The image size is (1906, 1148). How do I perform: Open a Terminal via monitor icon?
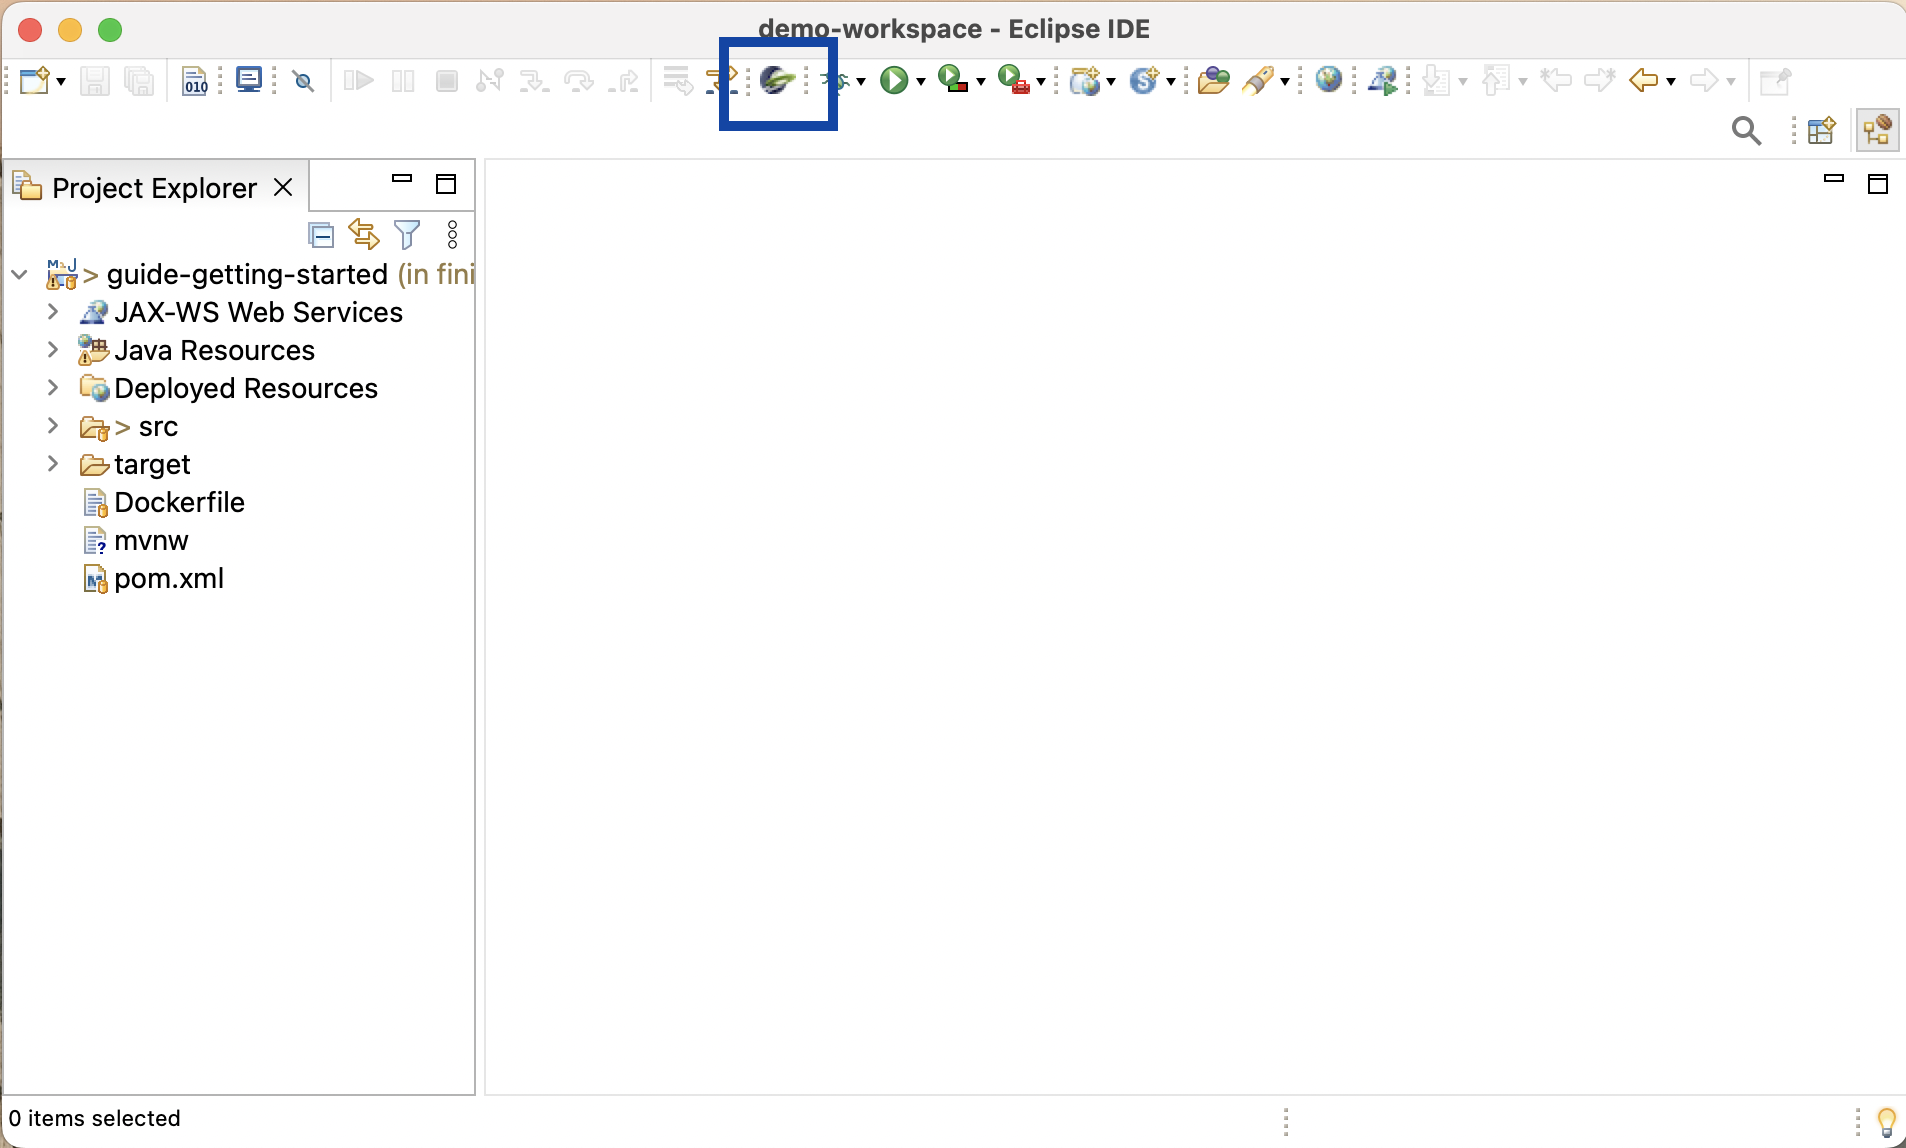point(248,79)
